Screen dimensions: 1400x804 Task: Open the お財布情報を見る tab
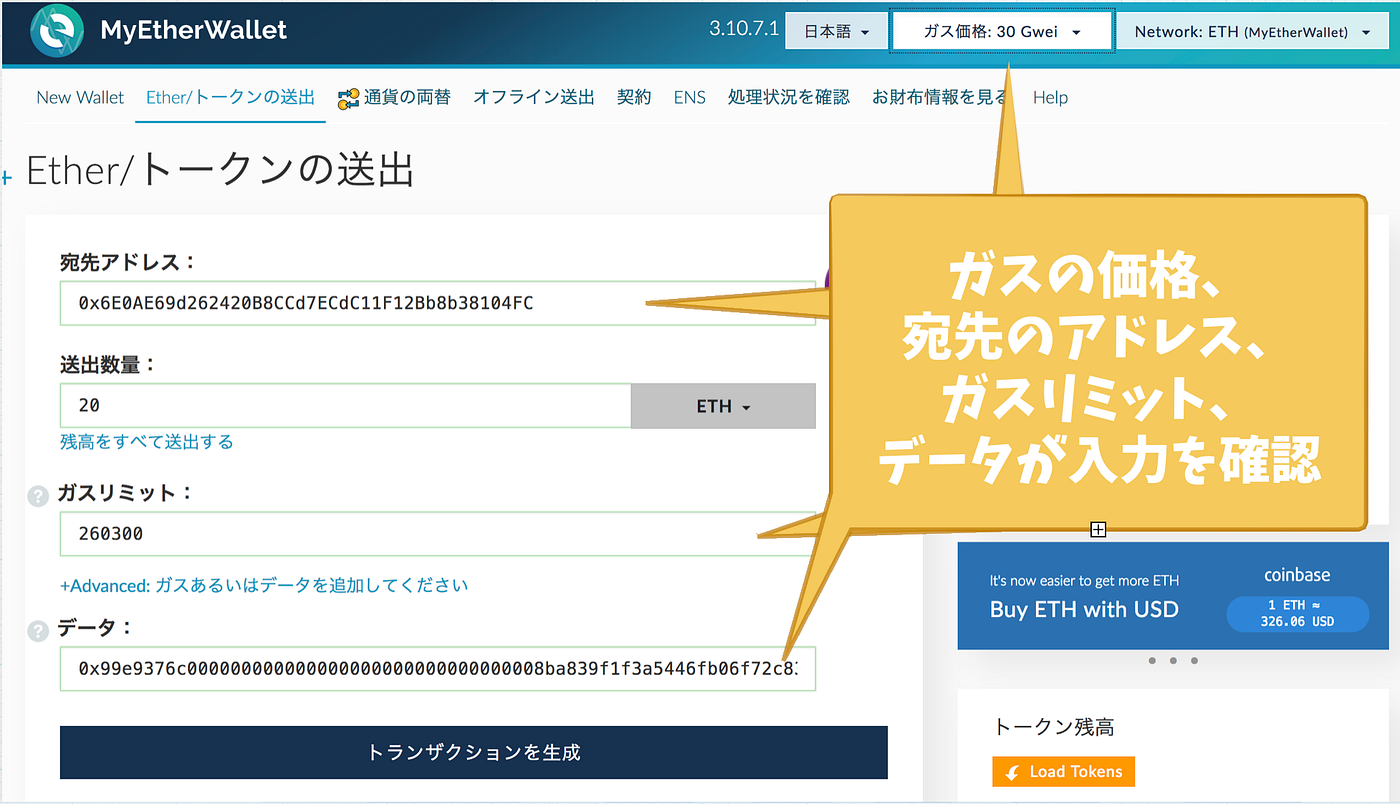click(x=941, y=97)
